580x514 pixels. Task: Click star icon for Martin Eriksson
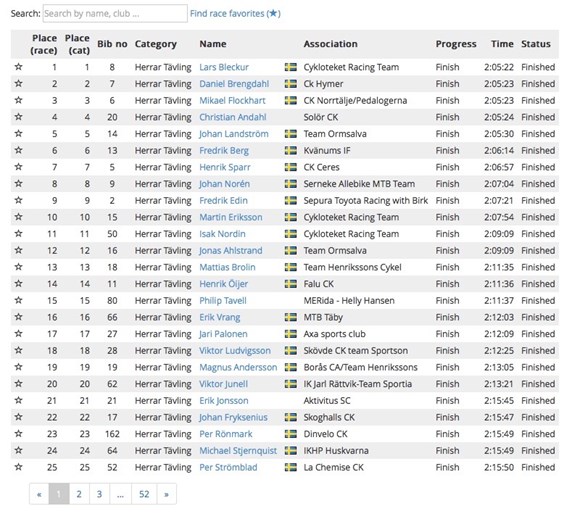(x=18, y=217)
